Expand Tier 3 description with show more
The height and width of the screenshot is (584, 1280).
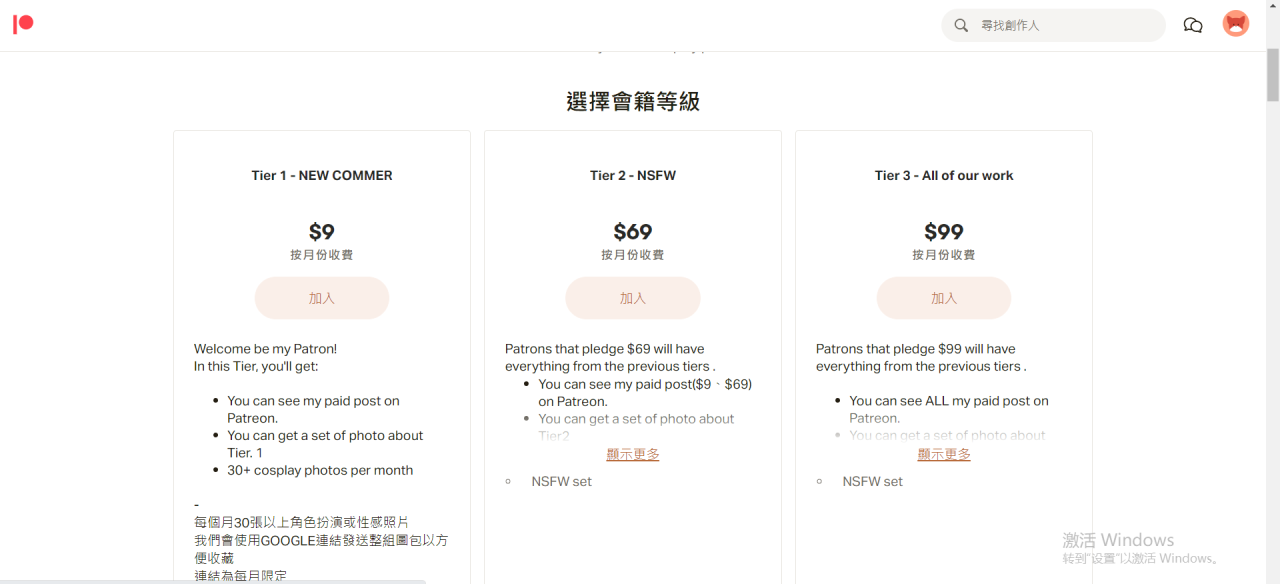click(943, 454)
